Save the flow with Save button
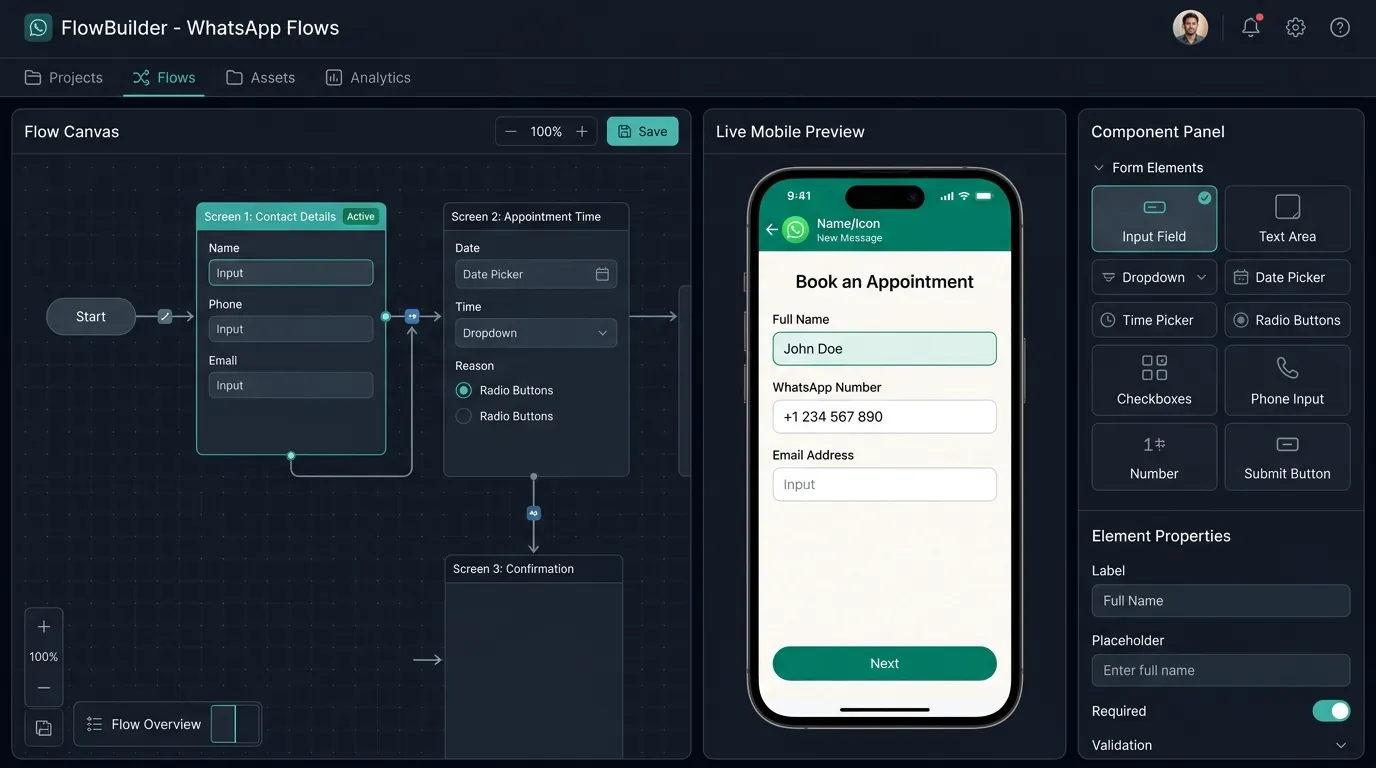 point(643,131)
